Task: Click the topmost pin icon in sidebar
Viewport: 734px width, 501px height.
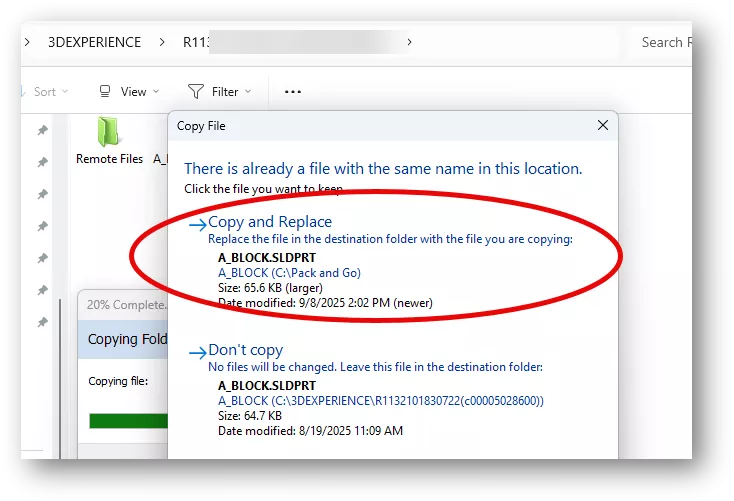Action: (x=43, y=130)
